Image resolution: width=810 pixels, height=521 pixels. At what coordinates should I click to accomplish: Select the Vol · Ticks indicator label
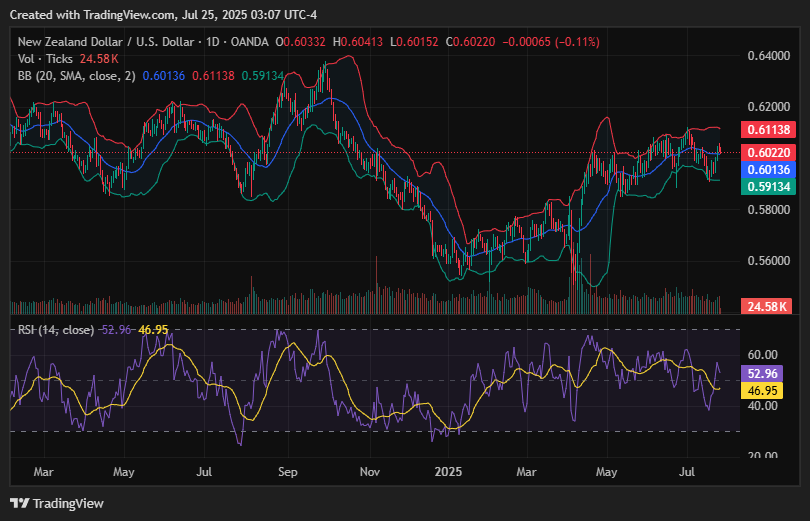45,59
